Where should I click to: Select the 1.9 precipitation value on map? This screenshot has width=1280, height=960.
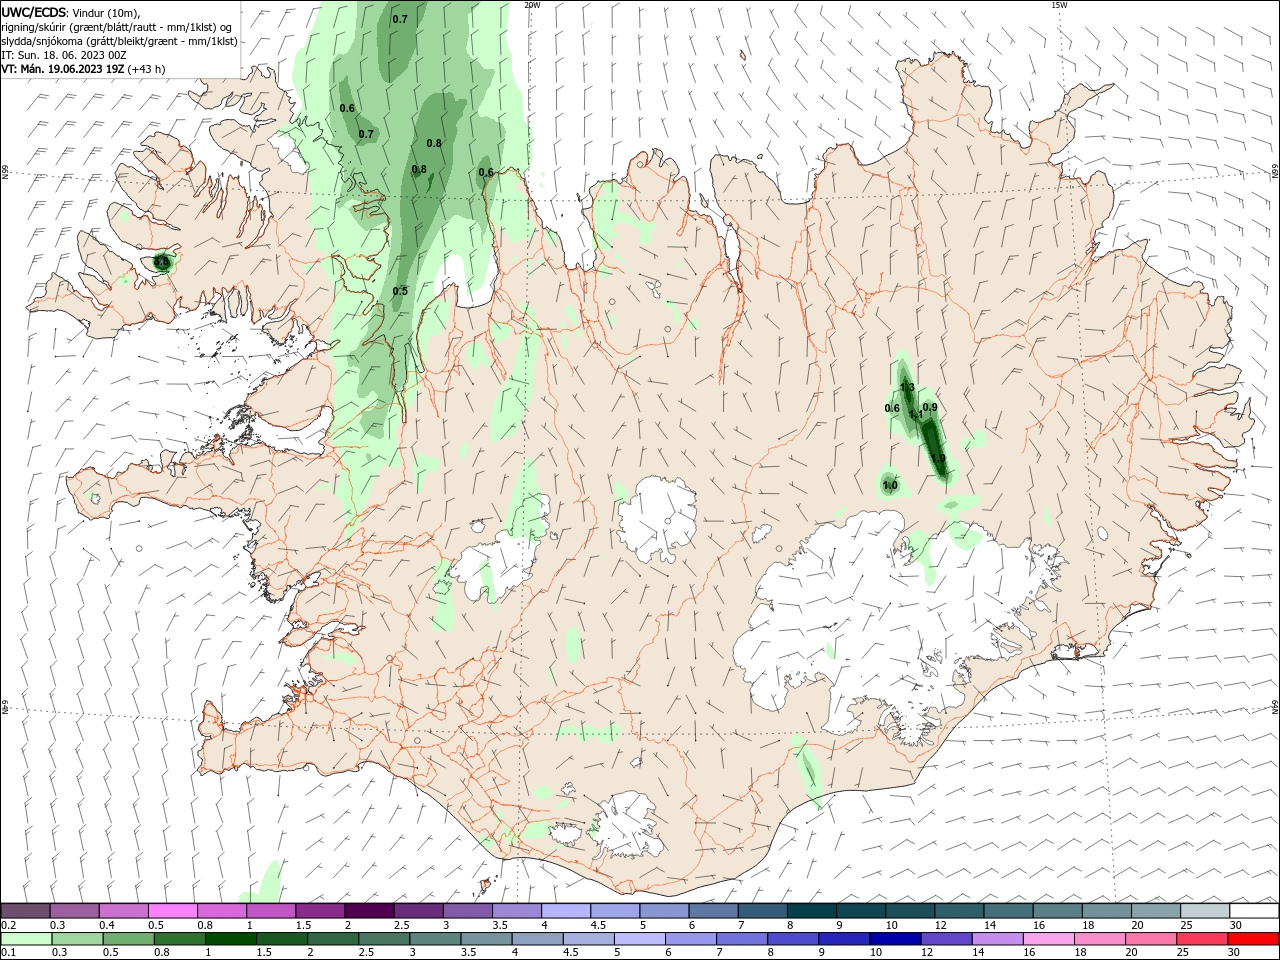(938, 458)
